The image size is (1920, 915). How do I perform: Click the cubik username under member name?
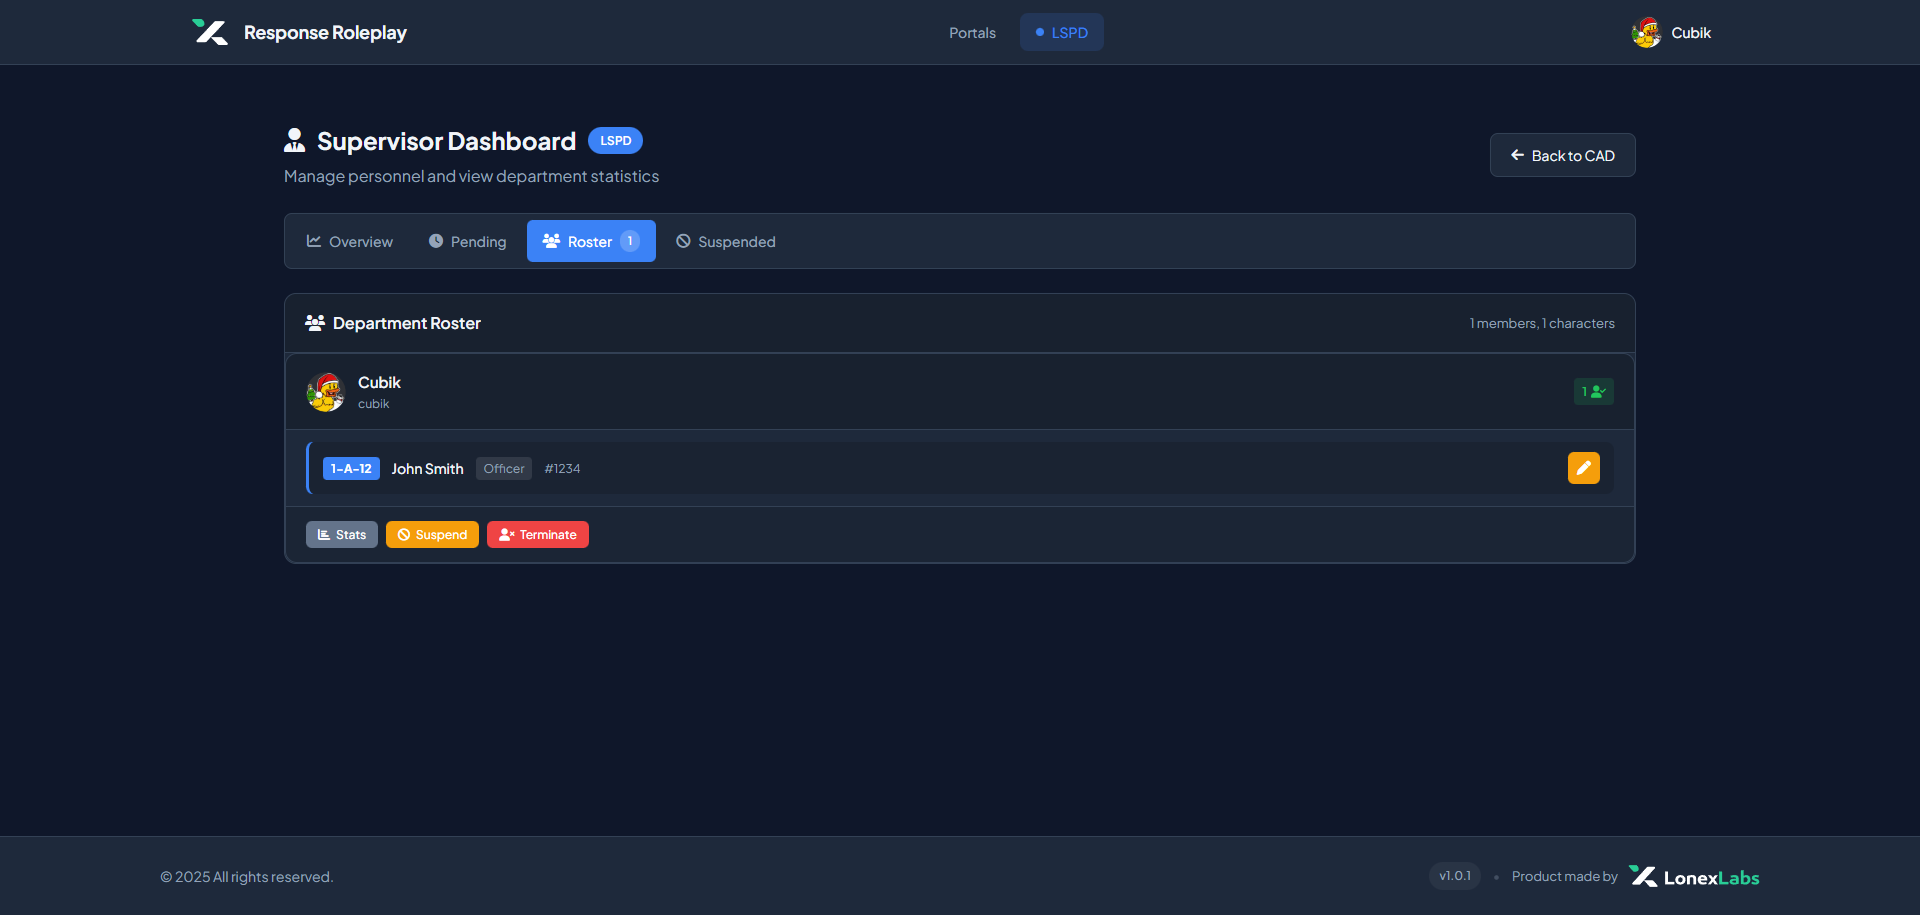(374, 404)
